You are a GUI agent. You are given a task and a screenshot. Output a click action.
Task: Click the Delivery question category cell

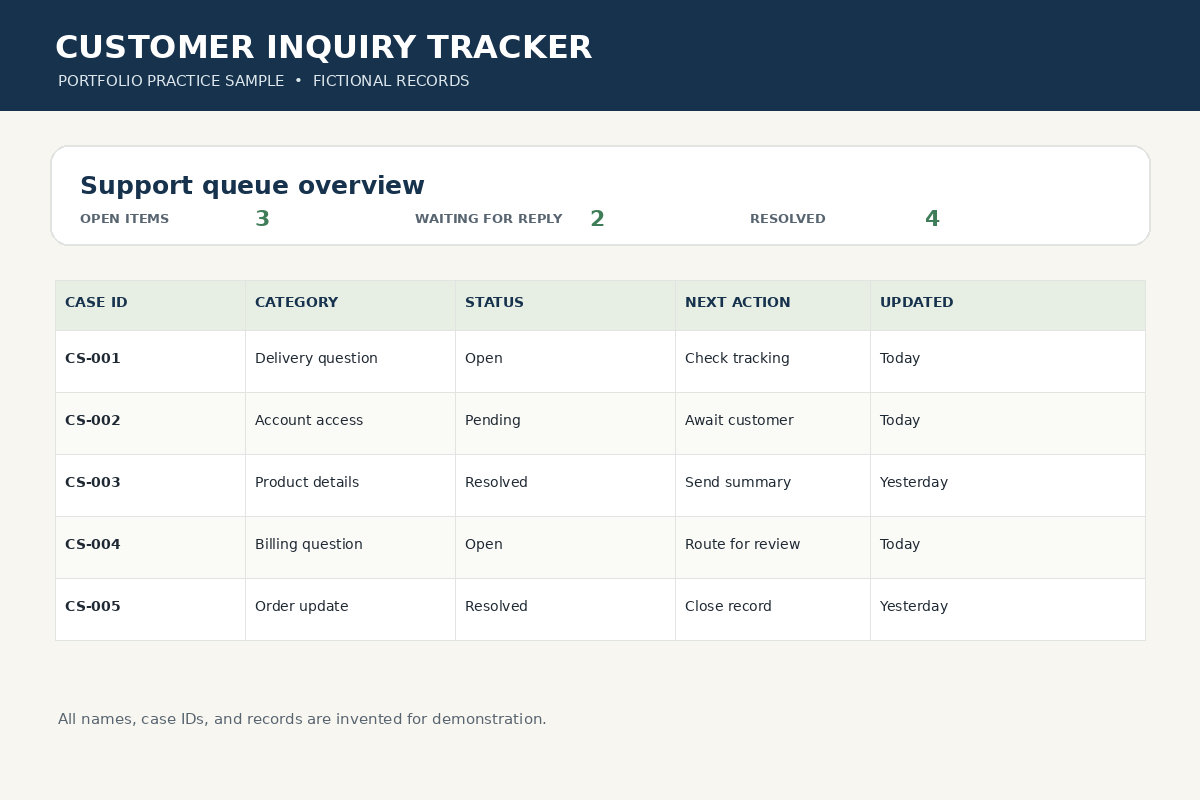click(350, 361)
